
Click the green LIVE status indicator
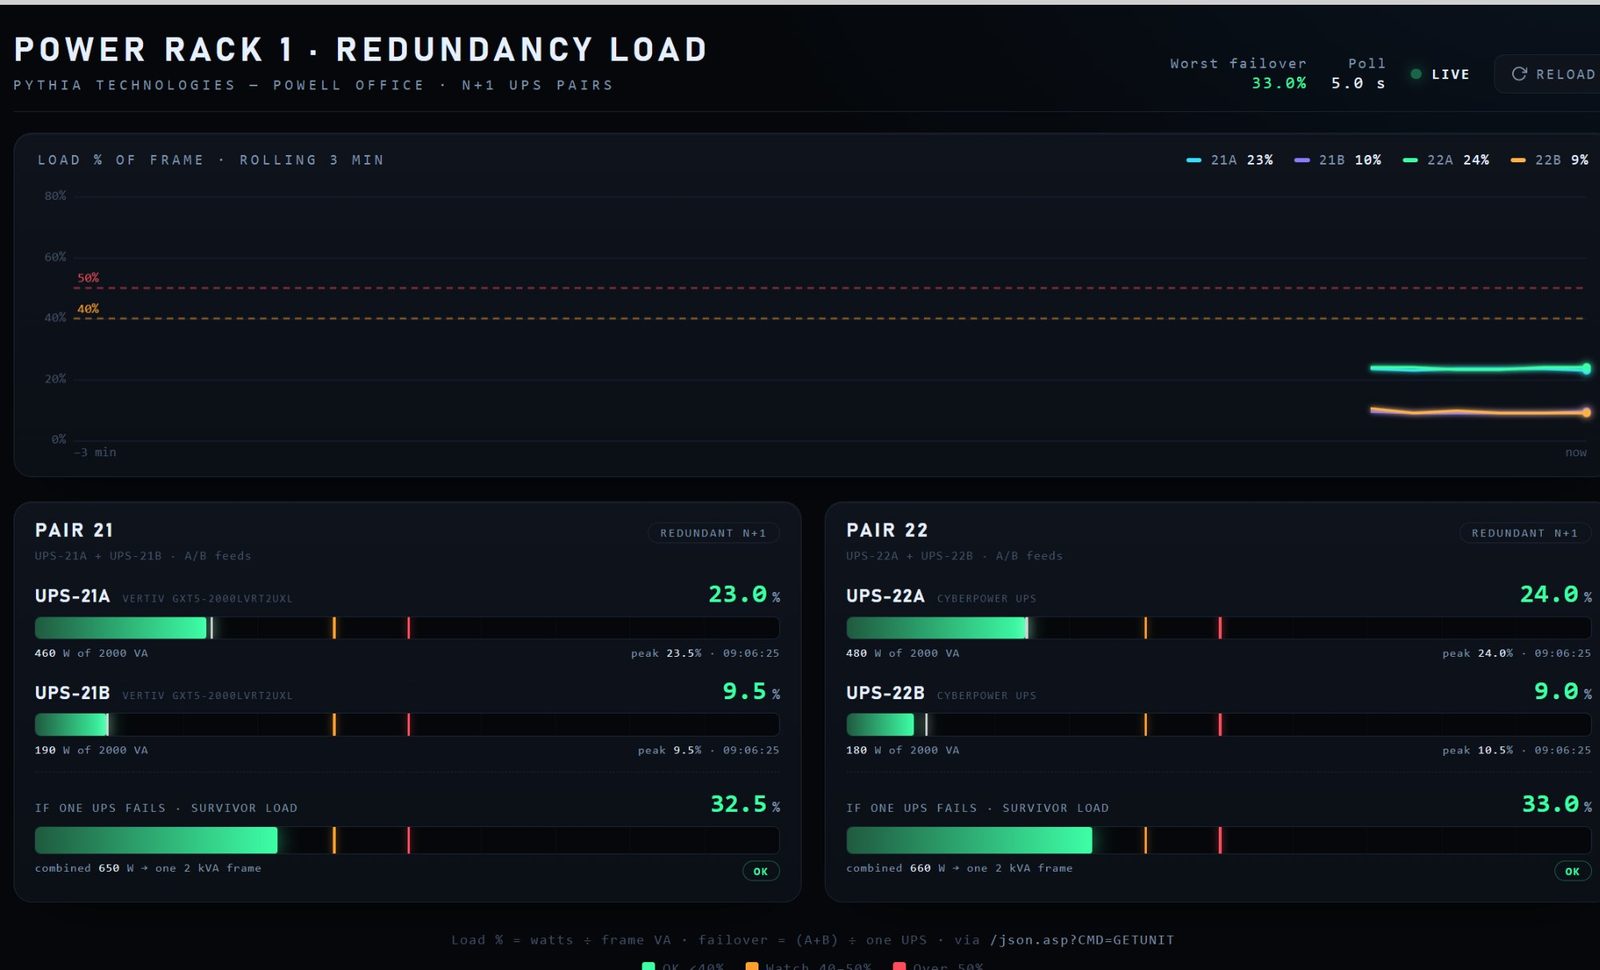point(1440,74)
